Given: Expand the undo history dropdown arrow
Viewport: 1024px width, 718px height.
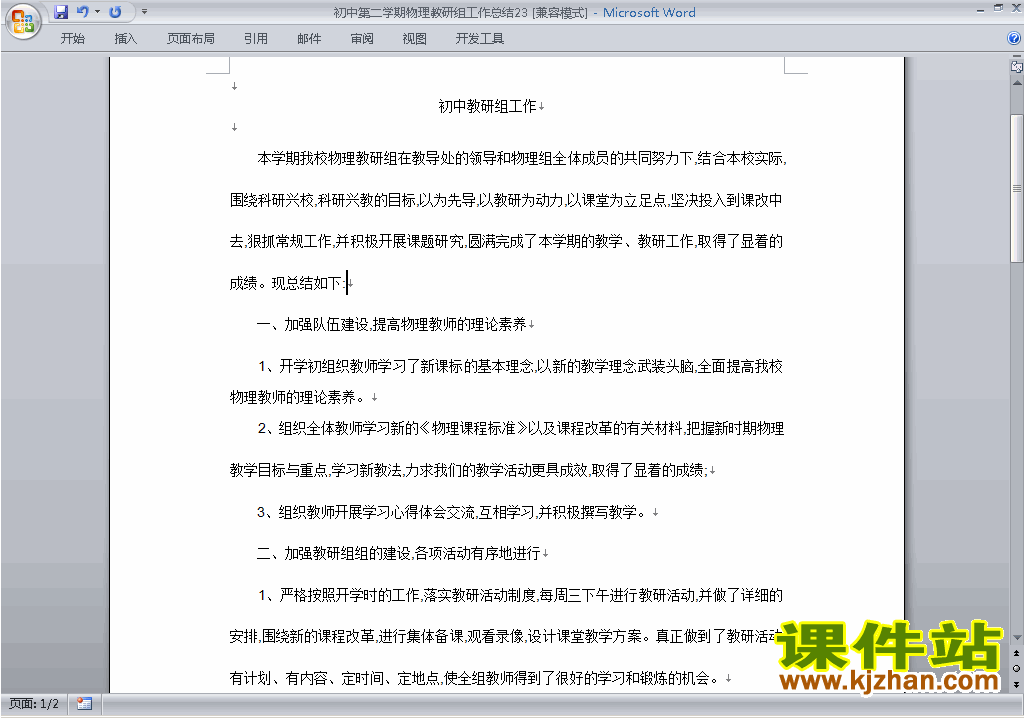Looking at the screenshot, I should point(97,12).
